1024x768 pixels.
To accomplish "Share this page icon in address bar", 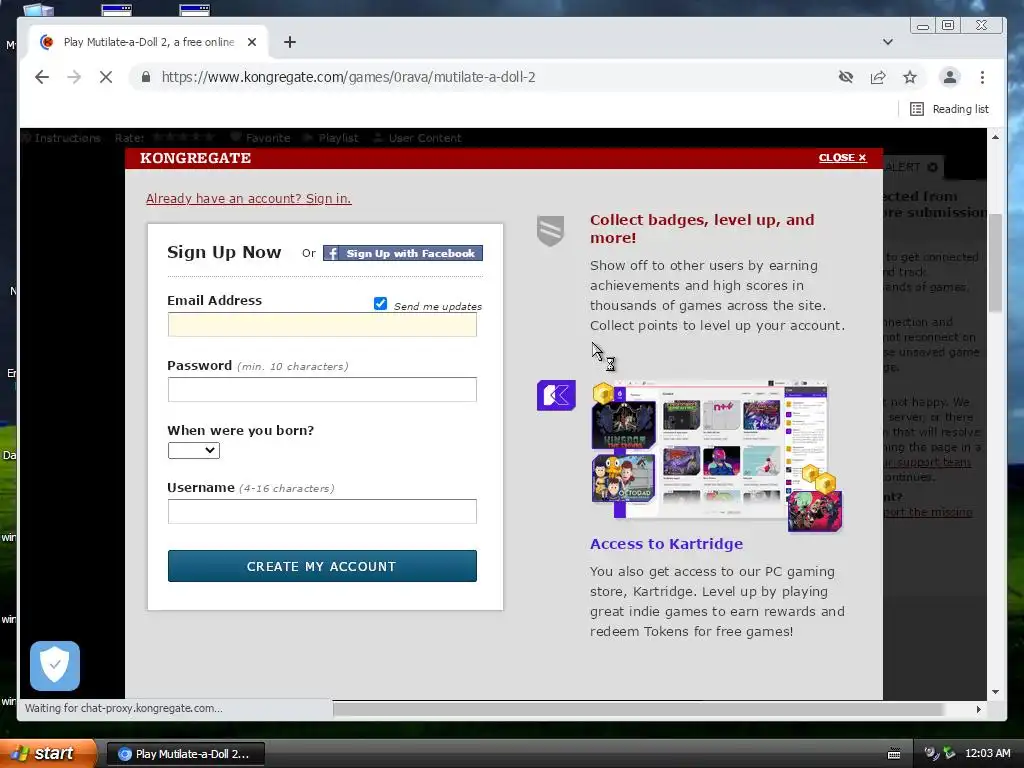I will click(x=878, y=77).
